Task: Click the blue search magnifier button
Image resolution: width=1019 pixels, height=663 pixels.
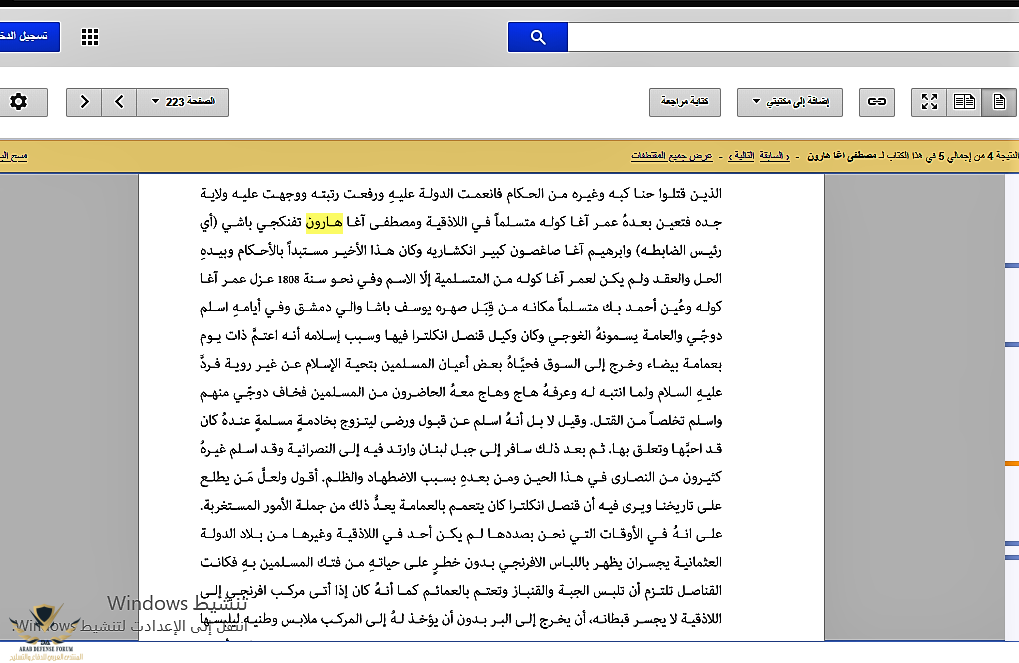Action: tap(537, 37)
